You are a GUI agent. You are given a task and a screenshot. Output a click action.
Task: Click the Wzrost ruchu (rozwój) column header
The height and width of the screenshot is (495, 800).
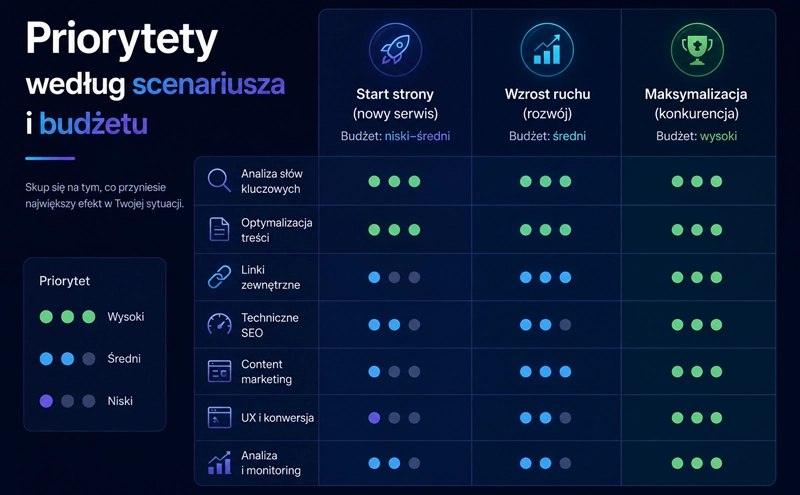547,104
